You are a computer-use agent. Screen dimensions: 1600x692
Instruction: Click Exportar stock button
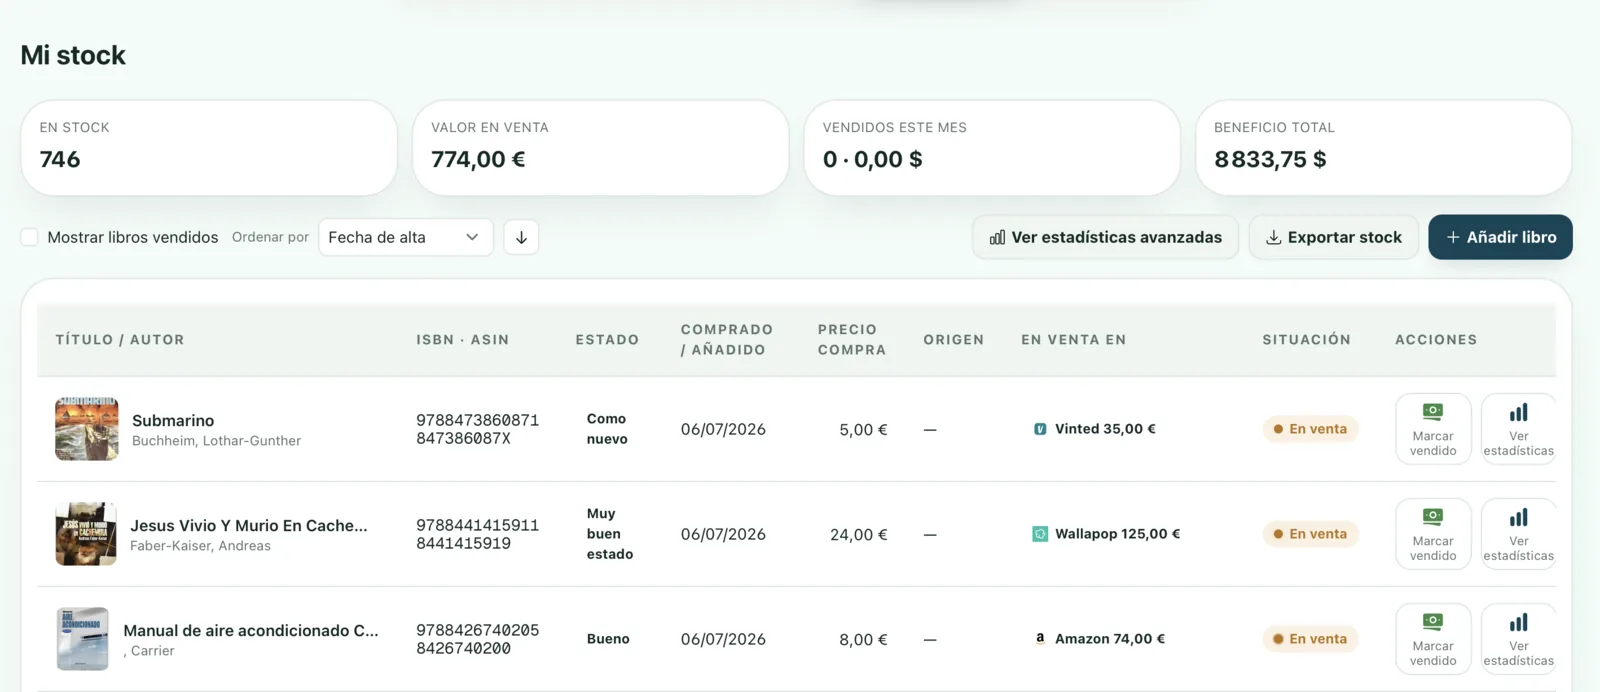[1333, 237]
